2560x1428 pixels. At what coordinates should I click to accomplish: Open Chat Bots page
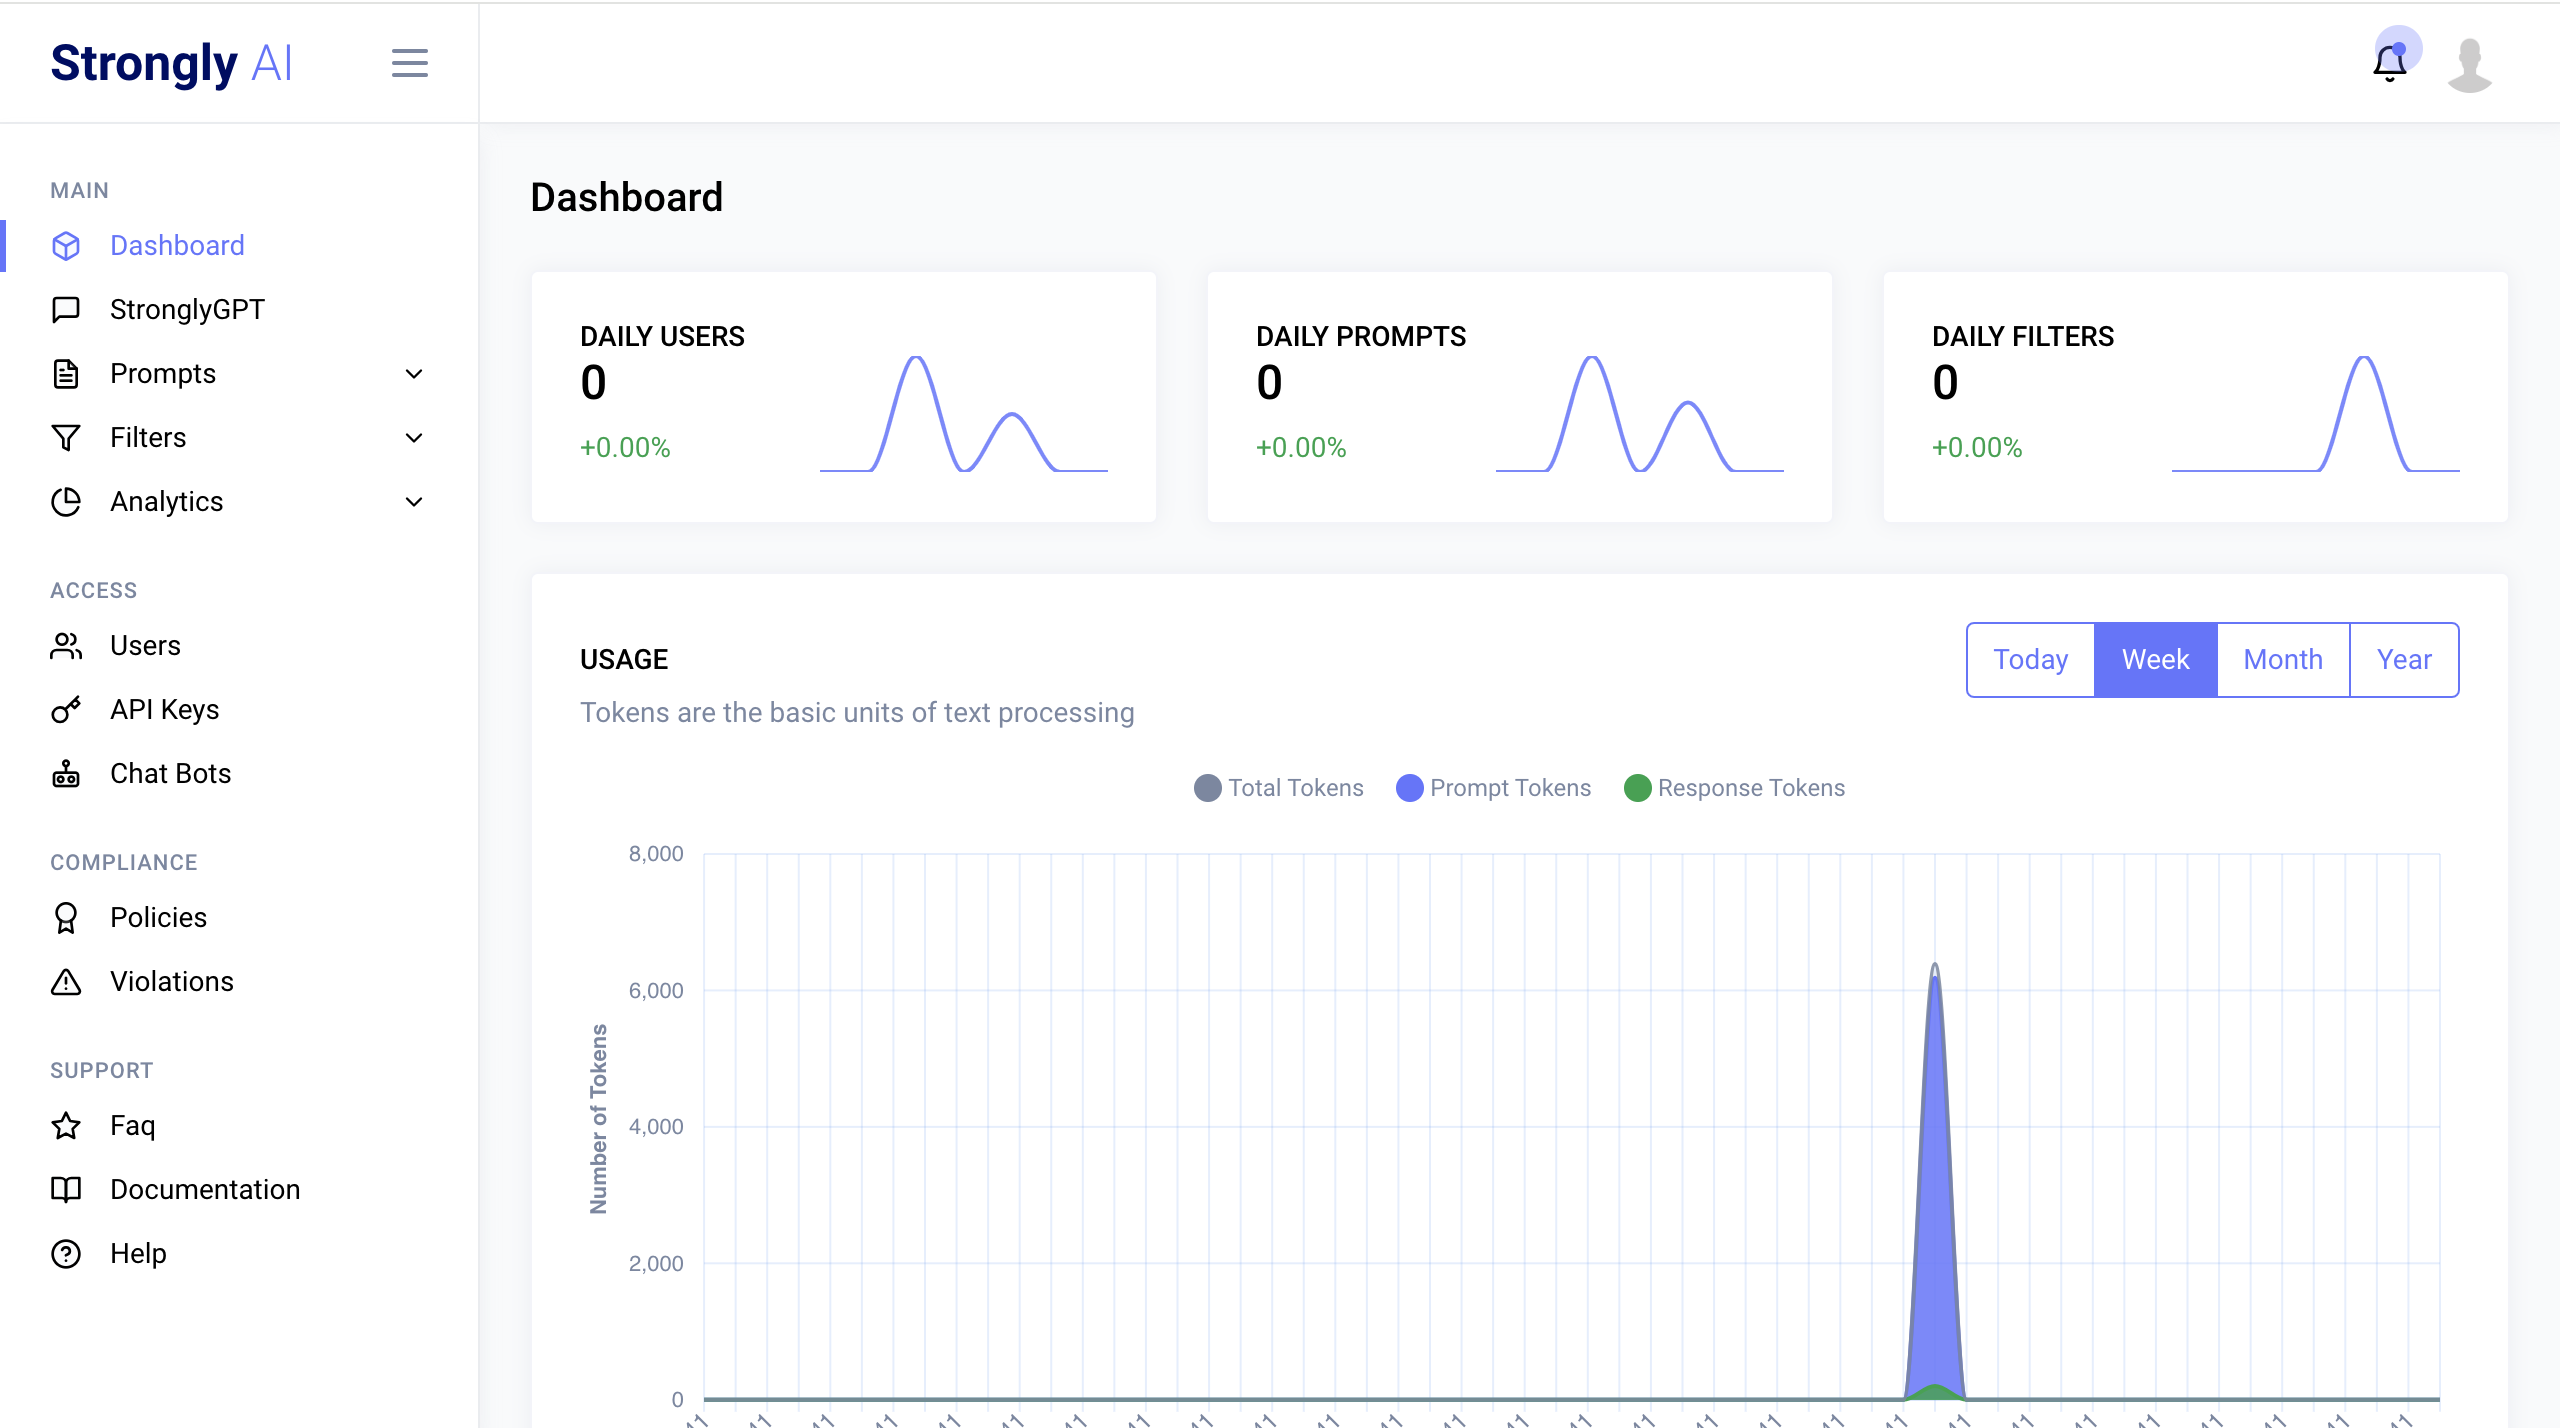pos(170,774)
